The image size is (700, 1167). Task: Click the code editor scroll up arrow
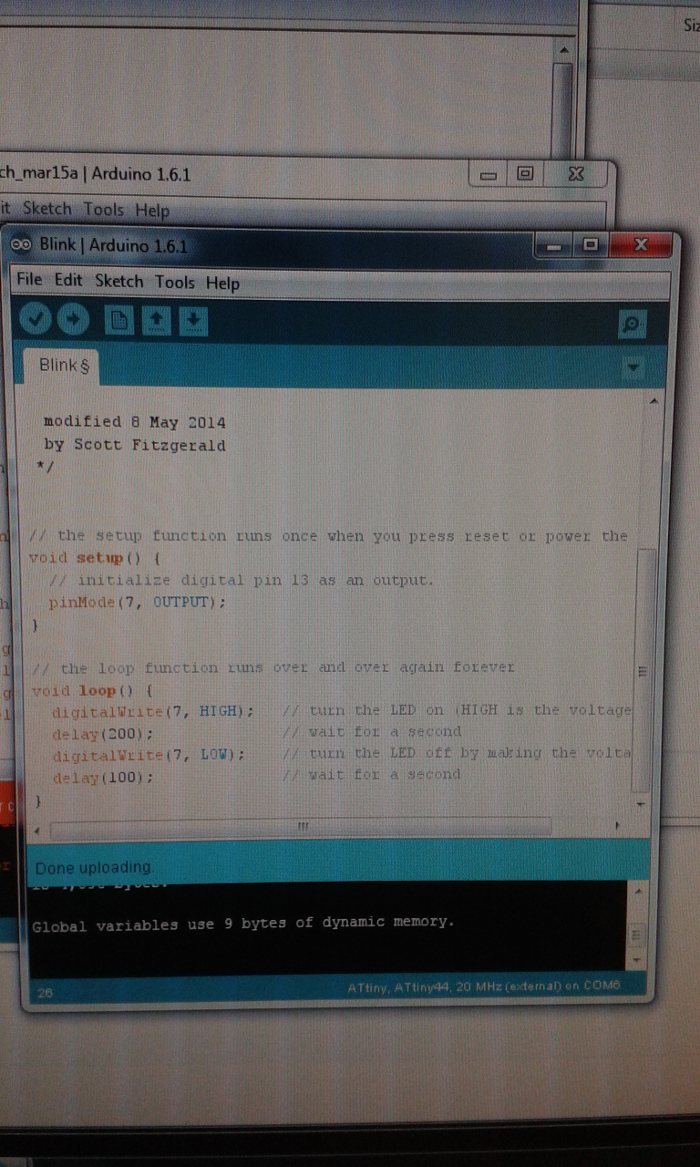click(x=654, y=402)
